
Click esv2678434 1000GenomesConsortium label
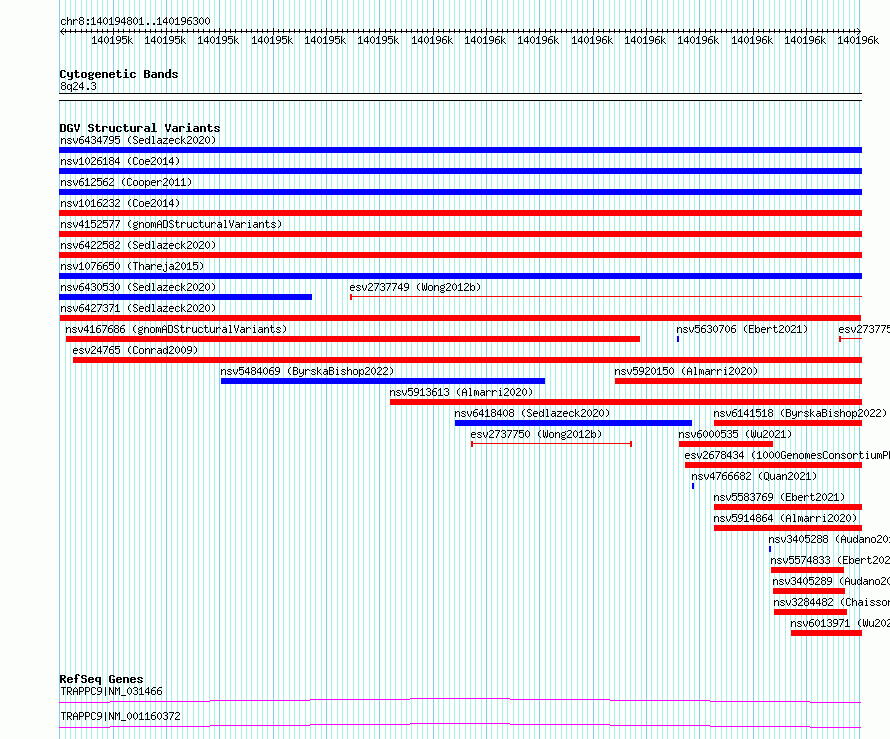(787, 455)
